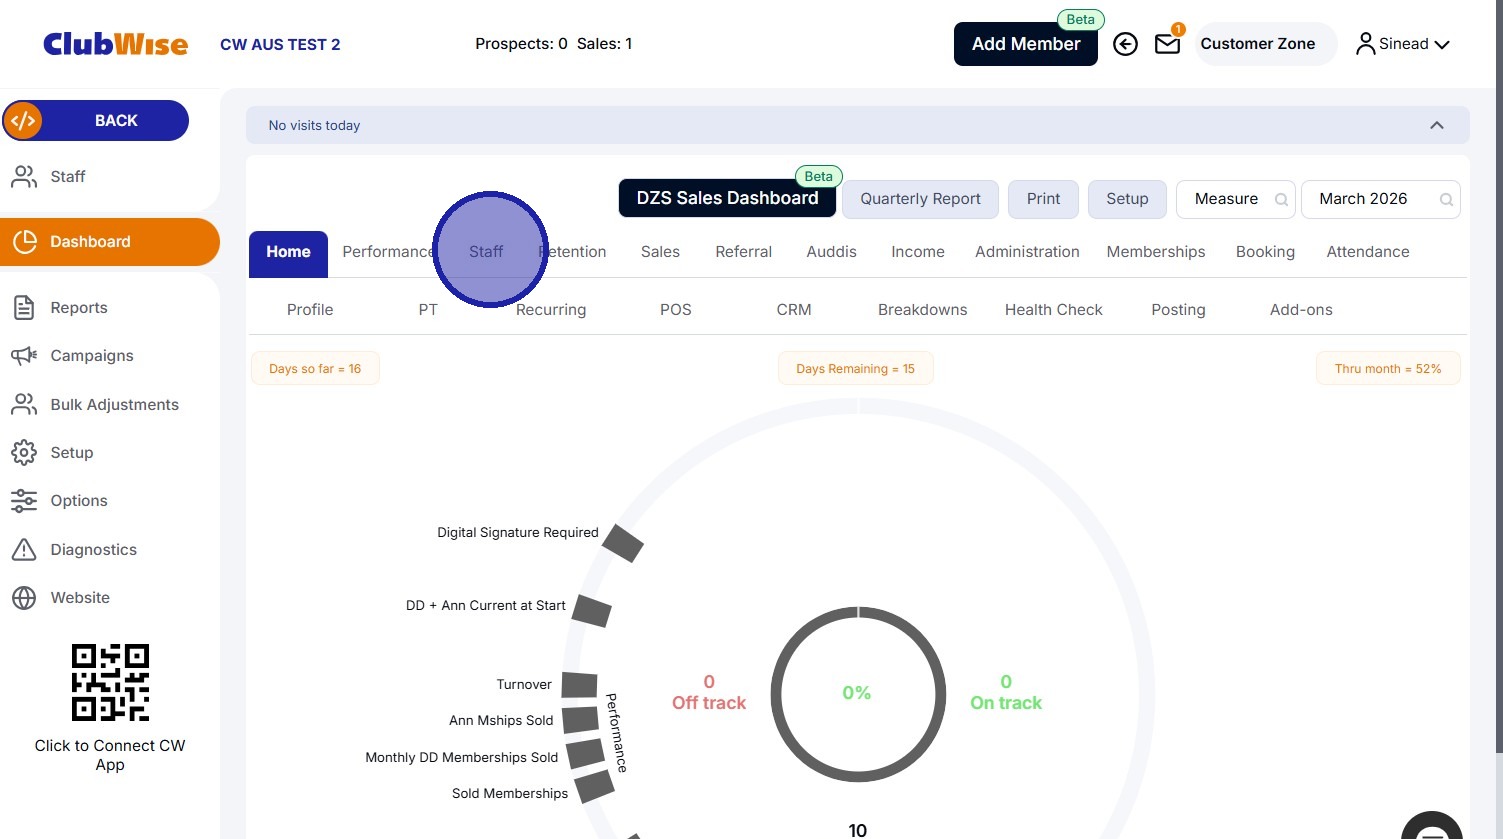Open the Quarterly Report button
This screenshot has height=839, width=1503.
tap(921, 199)
